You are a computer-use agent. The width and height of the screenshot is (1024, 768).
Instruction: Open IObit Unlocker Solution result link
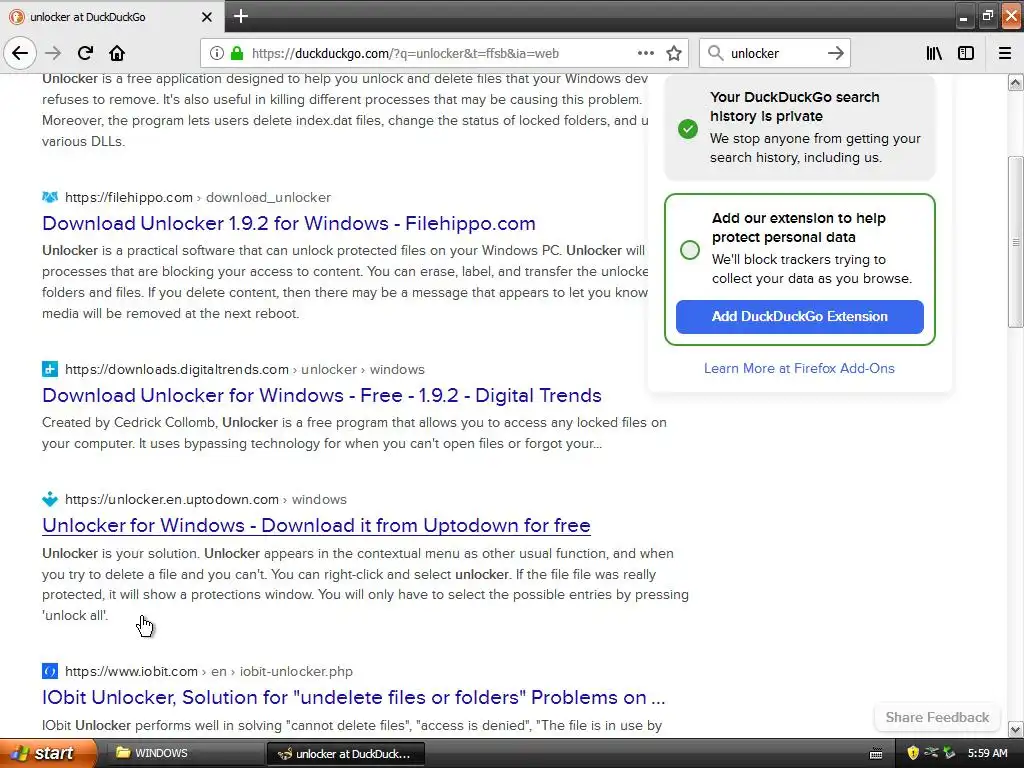coord(353,697)
